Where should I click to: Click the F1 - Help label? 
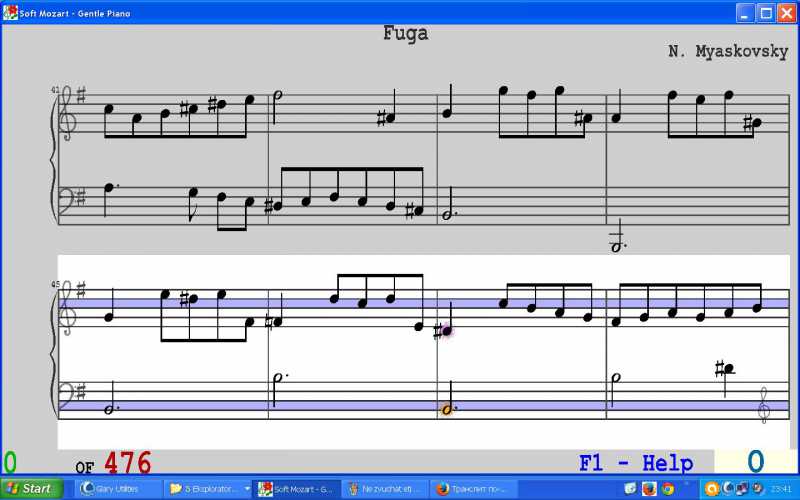tap(636, 463)
